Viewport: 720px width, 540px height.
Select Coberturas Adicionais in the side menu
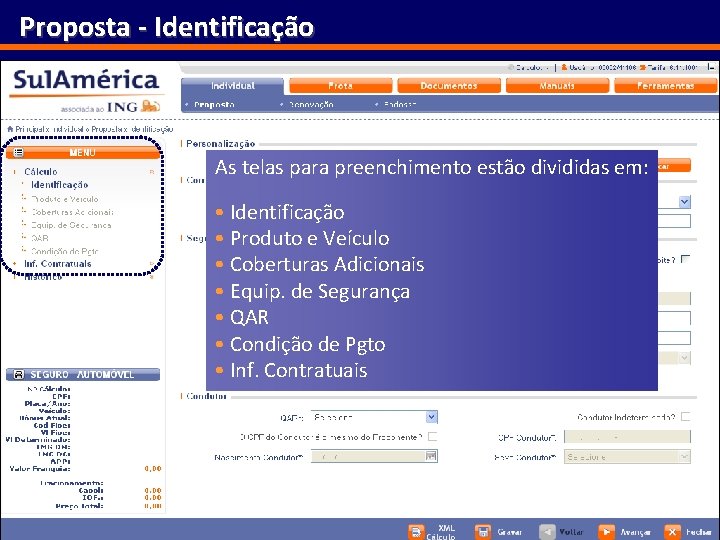[x=72, y=212]
